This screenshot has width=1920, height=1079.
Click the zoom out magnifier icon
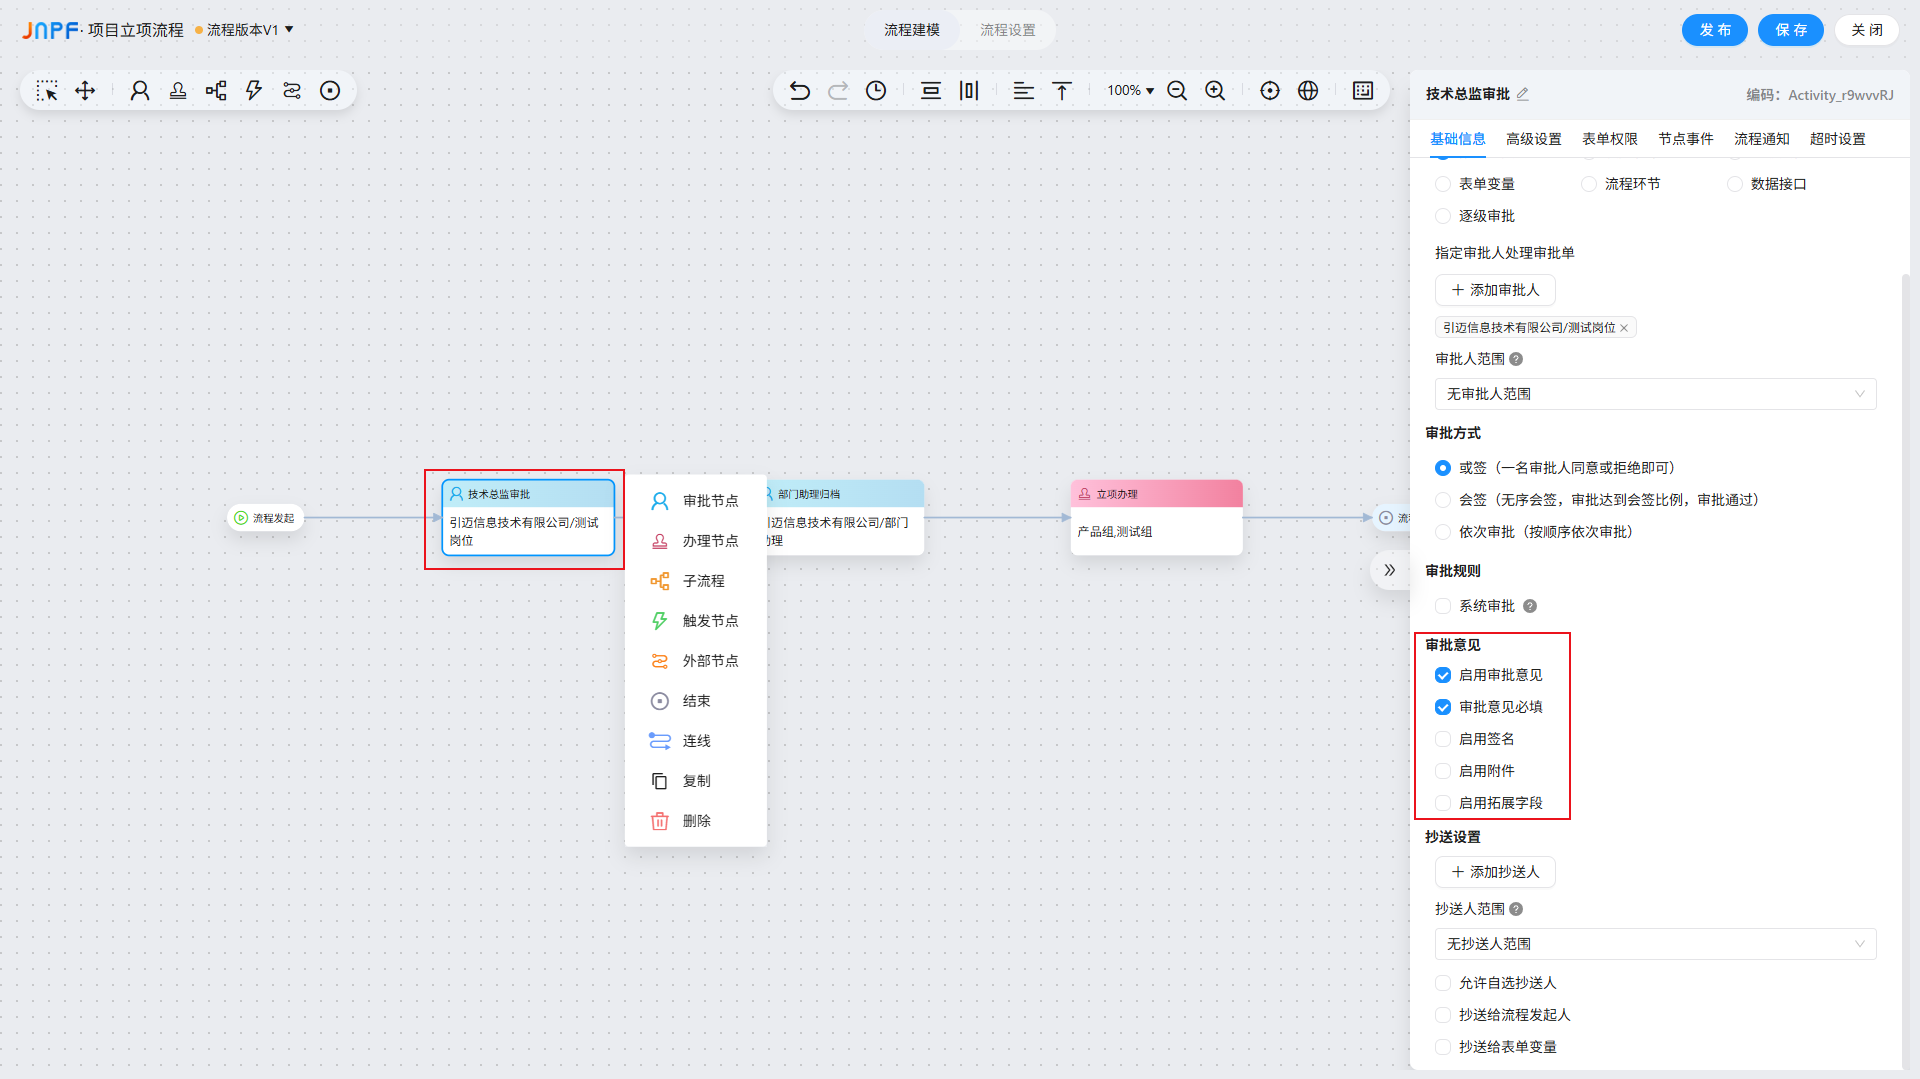[1177, 91]
